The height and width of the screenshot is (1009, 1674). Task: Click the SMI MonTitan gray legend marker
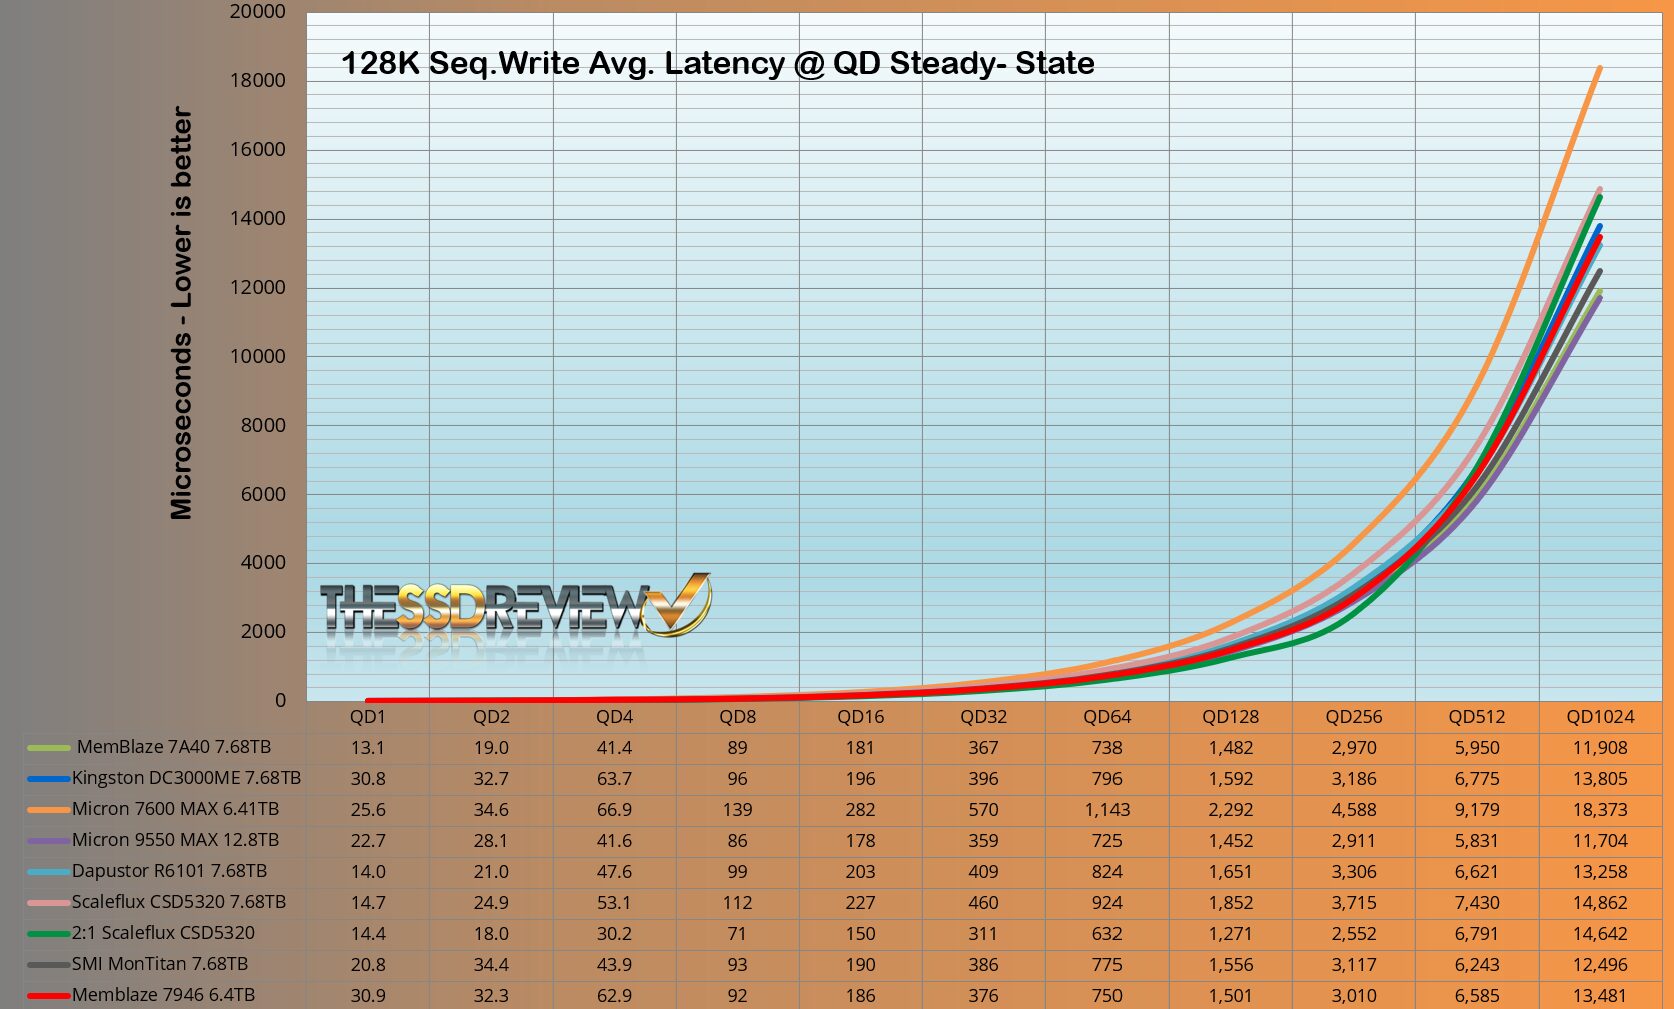pos(48,965)
